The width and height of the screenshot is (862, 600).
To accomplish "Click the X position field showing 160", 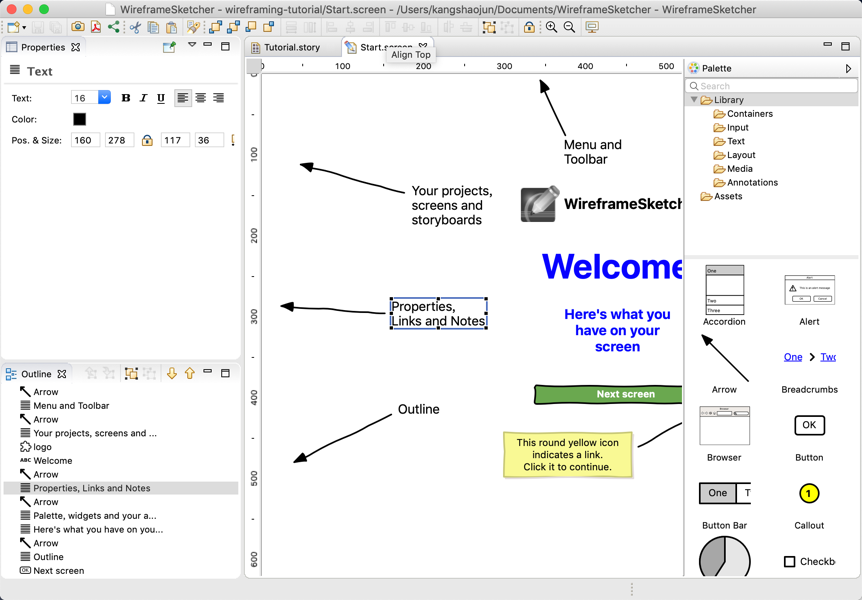I will coord(85,140).
